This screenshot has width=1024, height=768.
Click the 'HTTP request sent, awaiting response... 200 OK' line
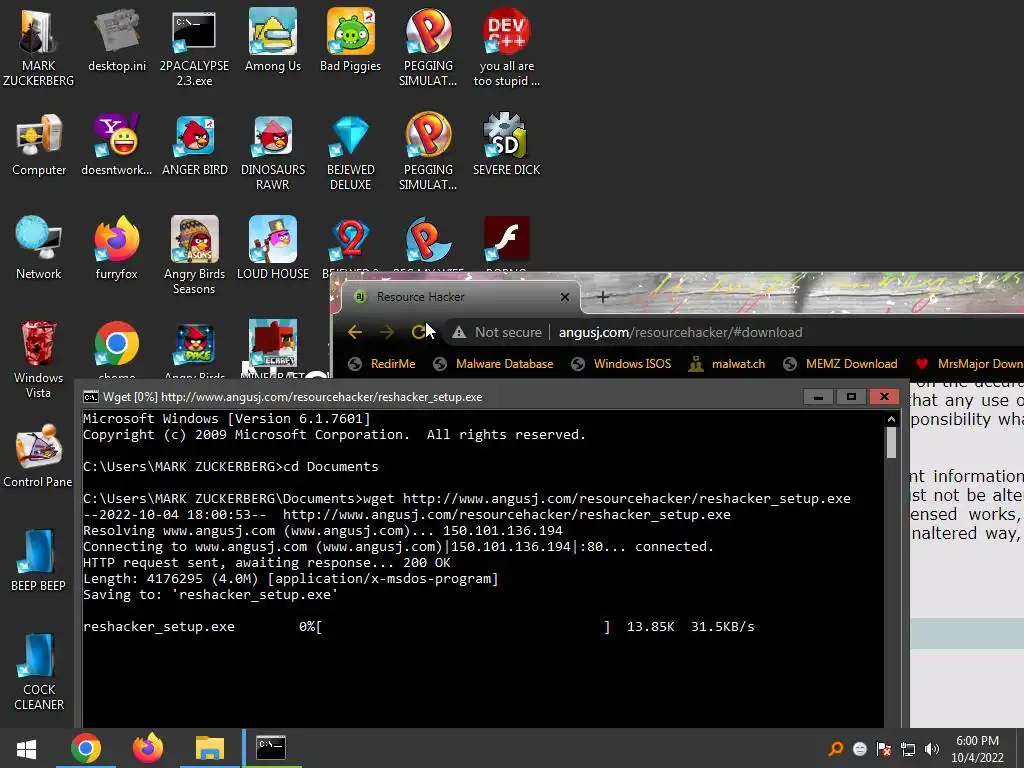point(266,562)
